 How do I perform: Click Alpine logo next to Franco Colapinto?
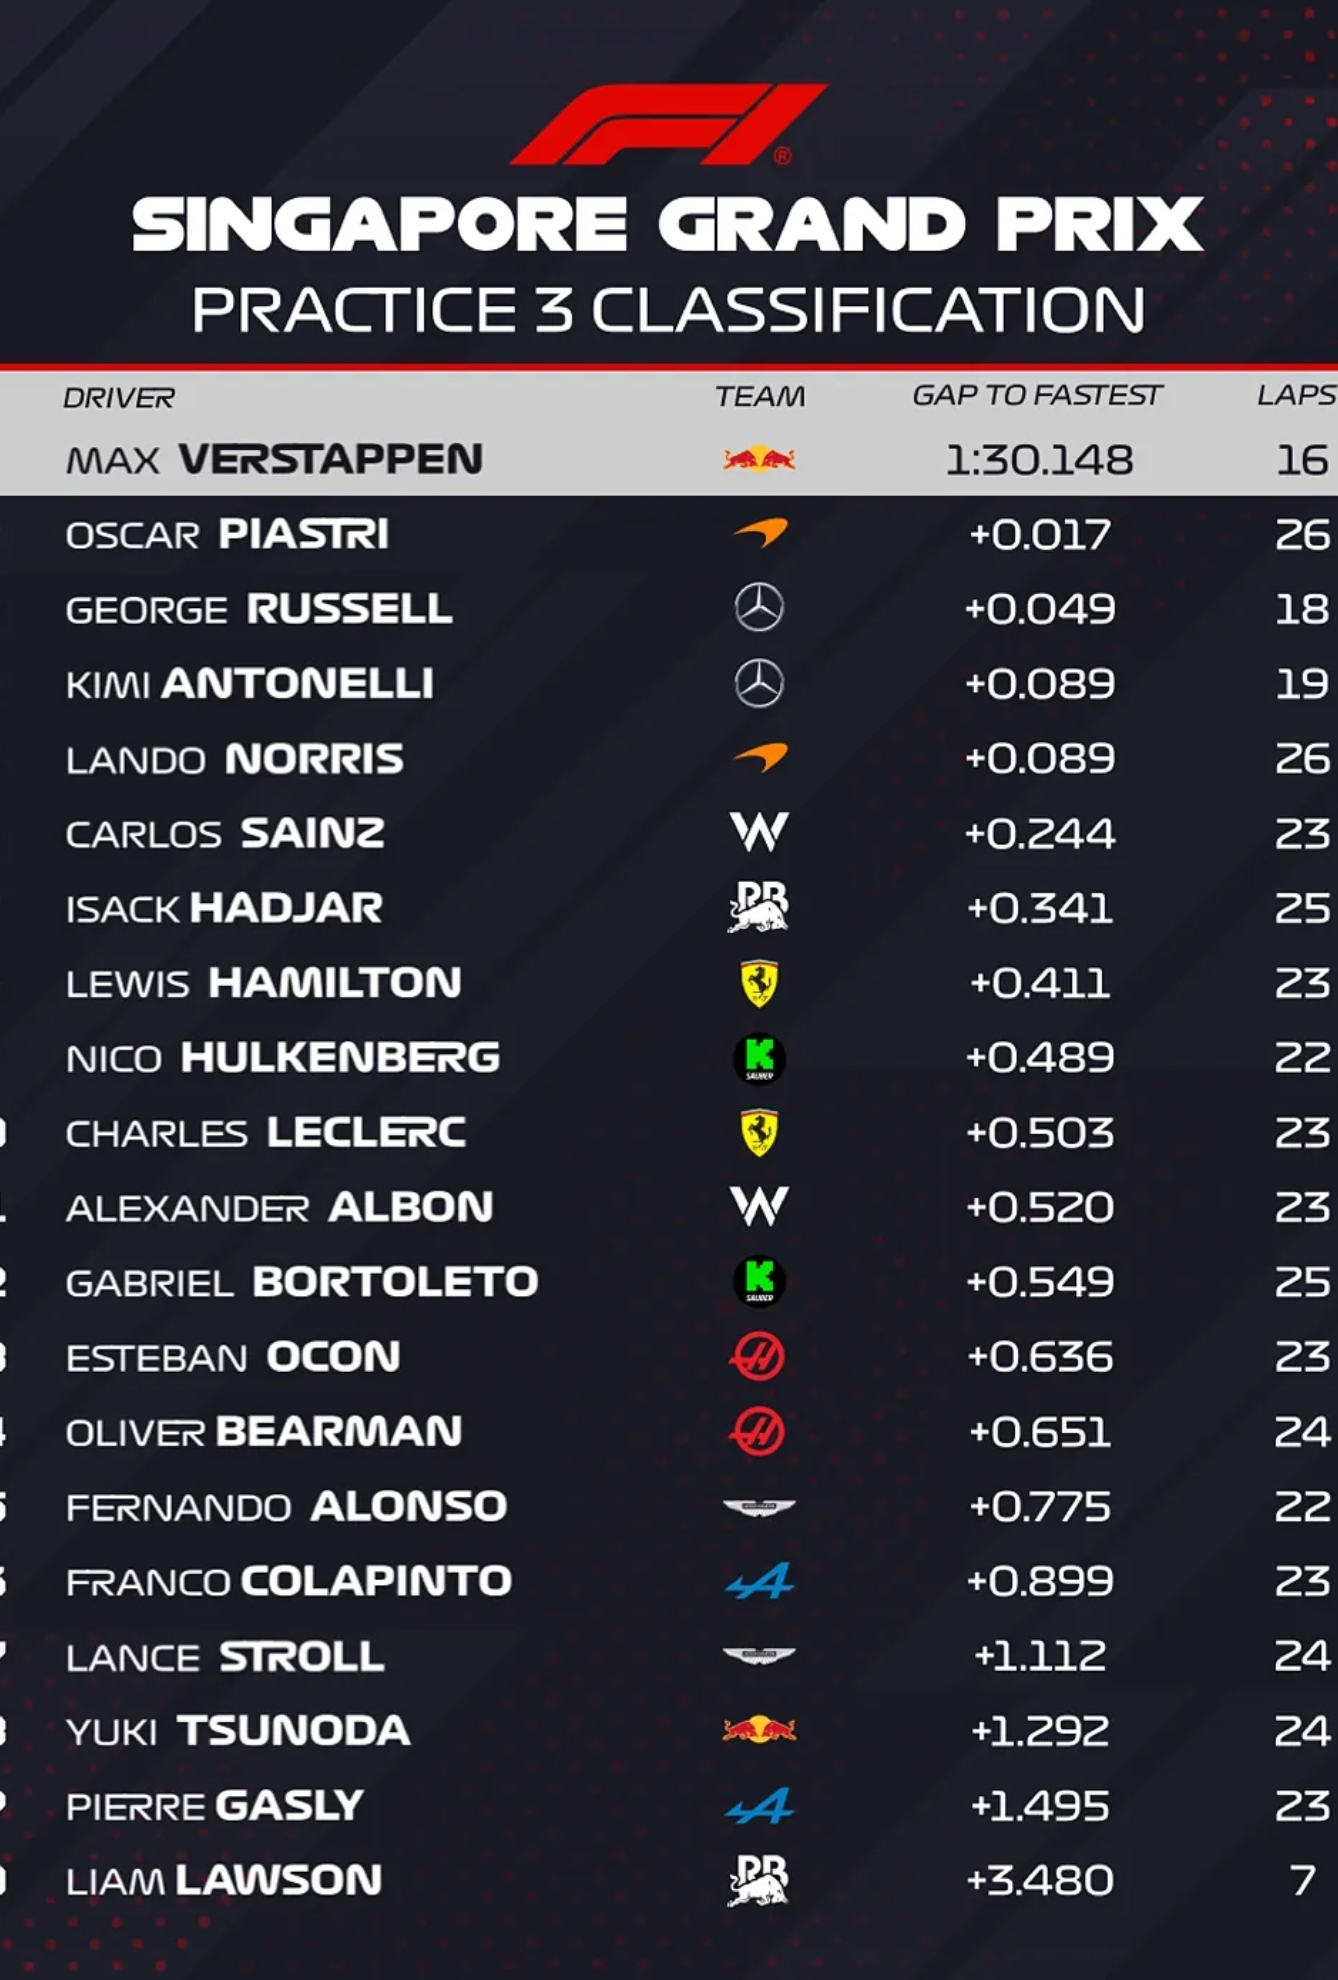pyautogui.click(x=759, y=1581)
